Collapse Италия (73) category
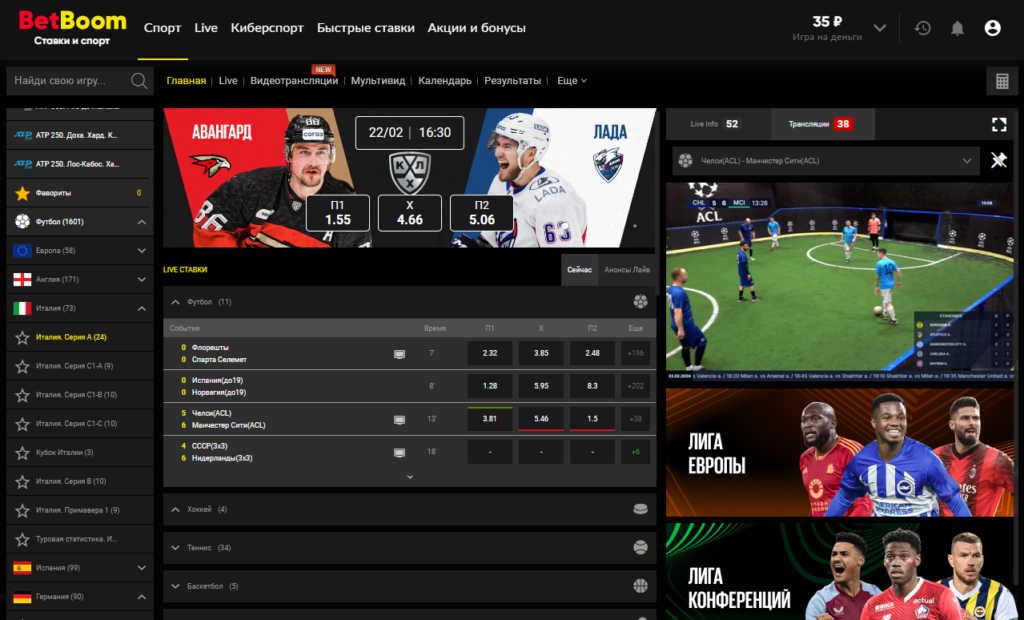The height and width of the screenshot is (620, 1024). coord(142,308)
